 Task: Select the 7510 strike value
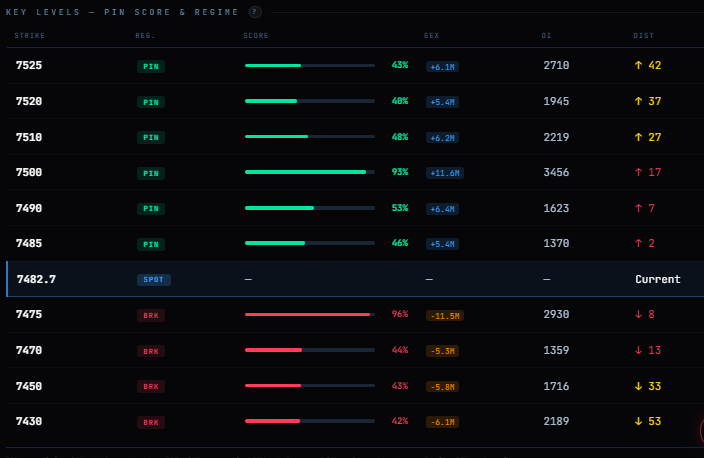tap(29, 137)
